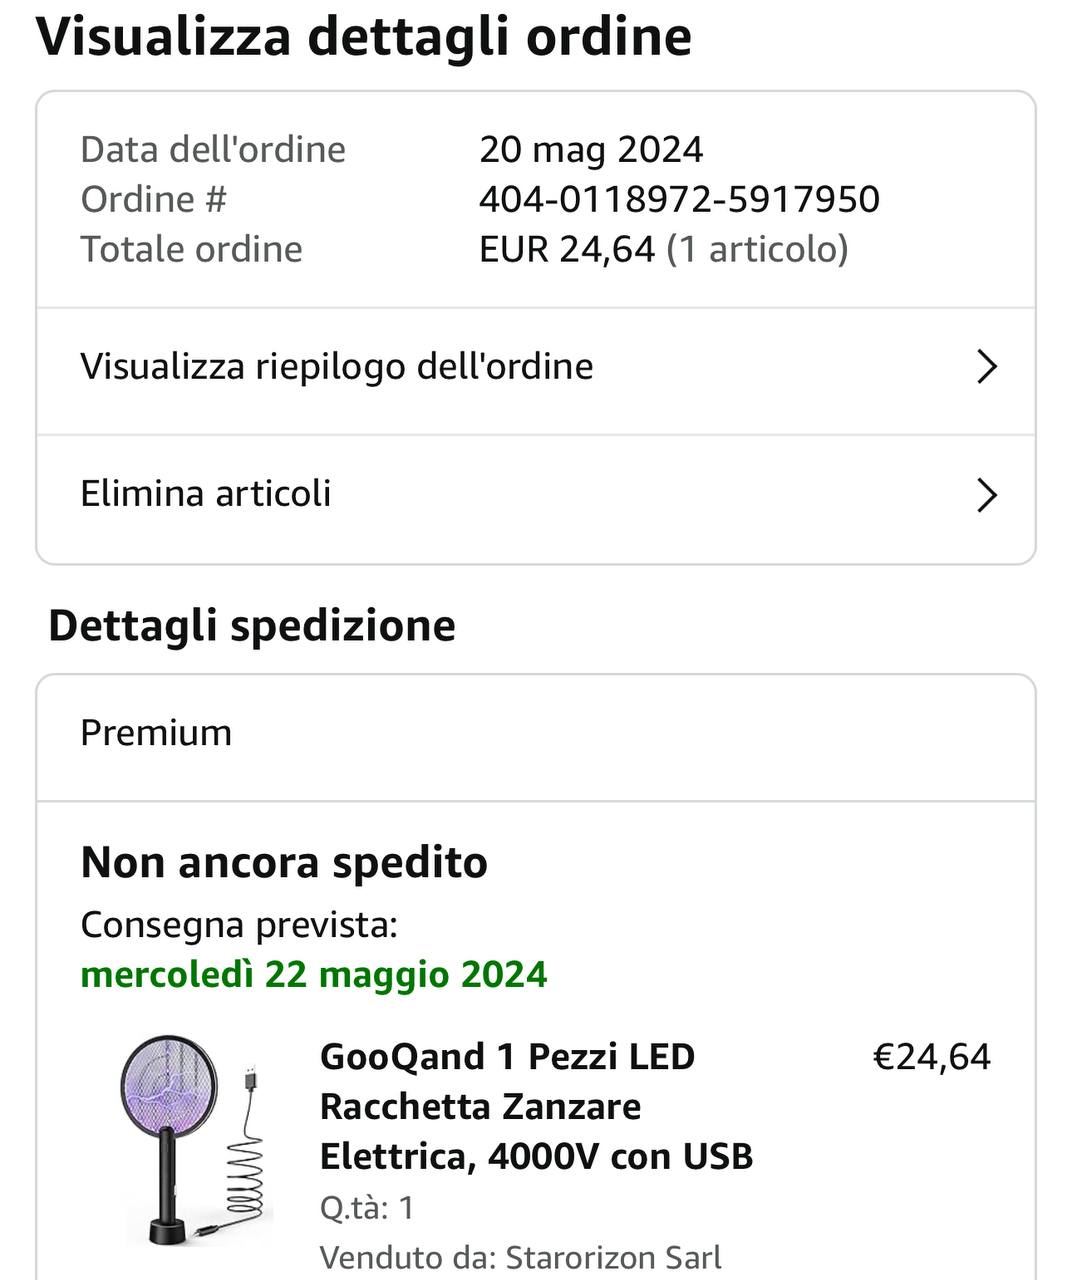Image resolution: width=1072 pixels, height=1280 pixels.
Task: Click the order date 20 mag 2024
Action: 591,150
